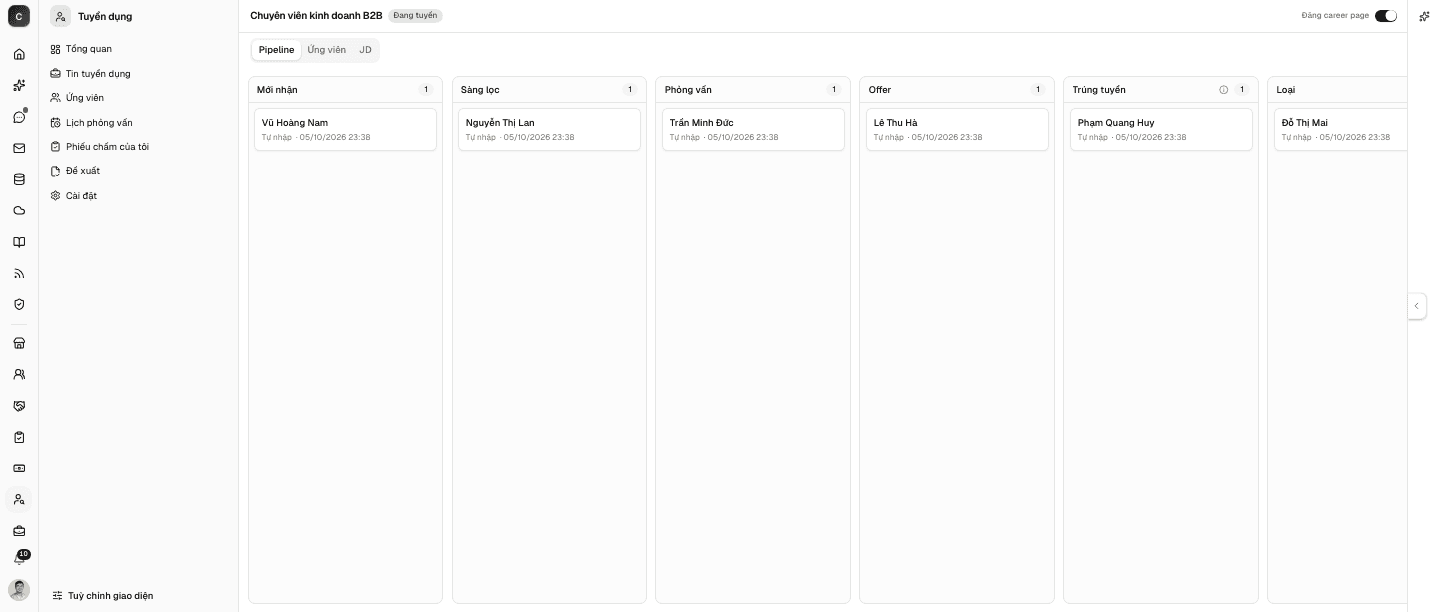Click the sparkle AI icon at top right

click(1424, 16)
